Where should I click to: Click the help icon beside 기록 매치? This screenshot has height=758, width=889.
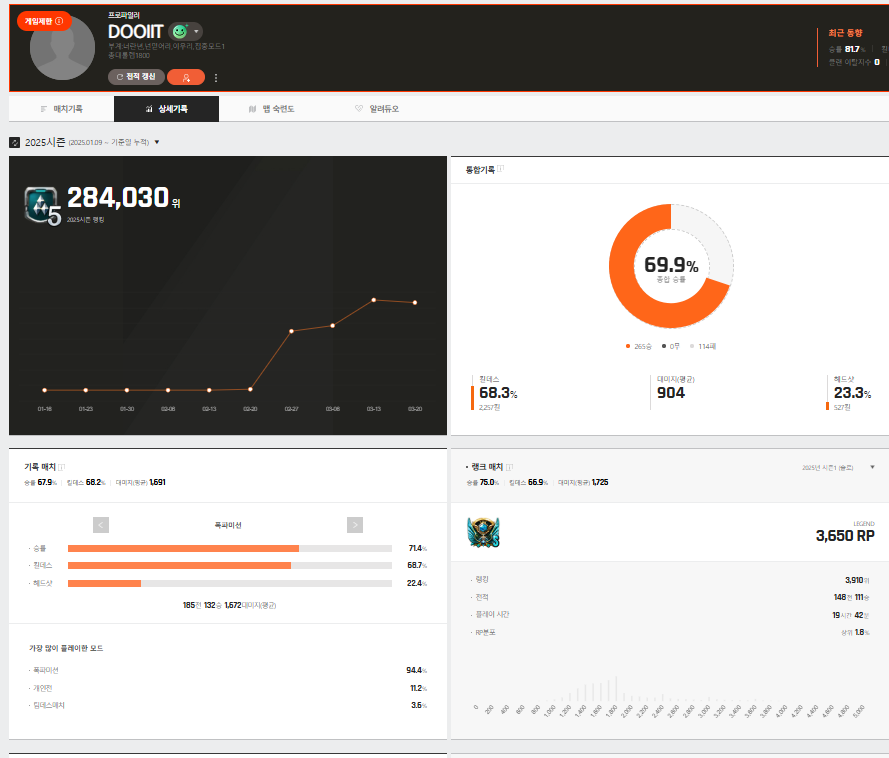[61, 467]
